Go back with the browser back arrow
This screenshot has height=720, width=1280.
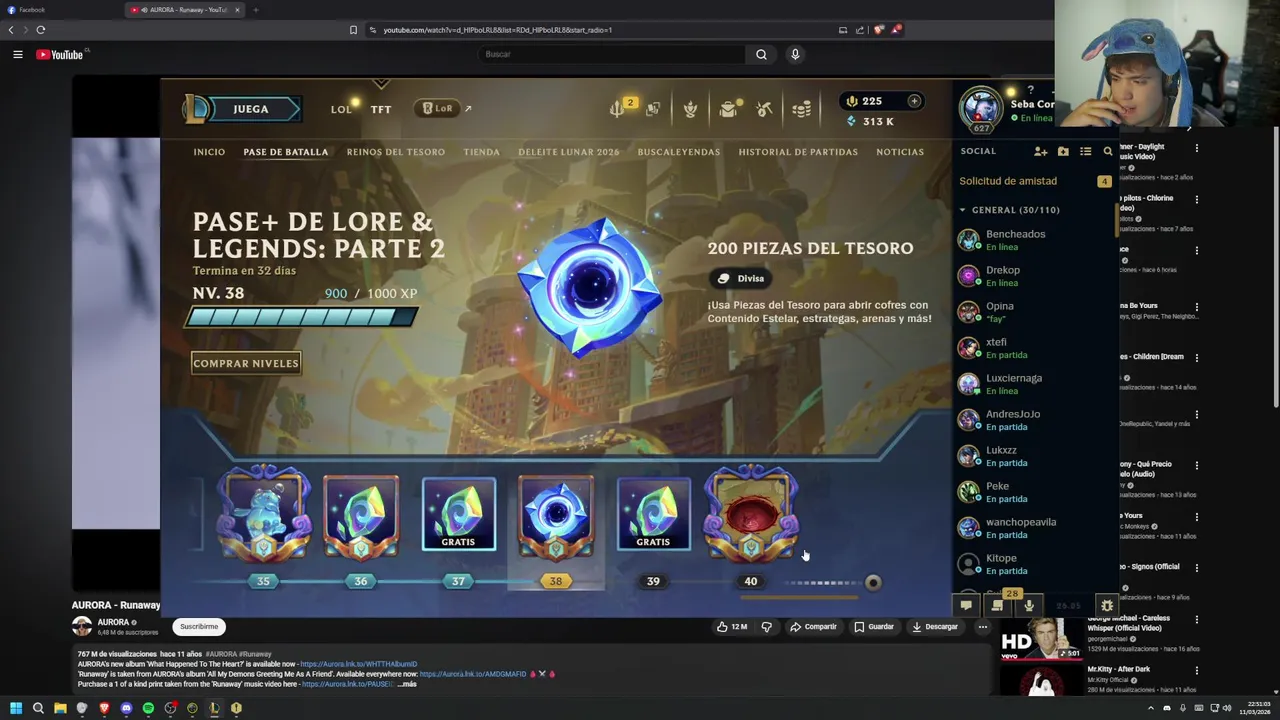[11, 30]
